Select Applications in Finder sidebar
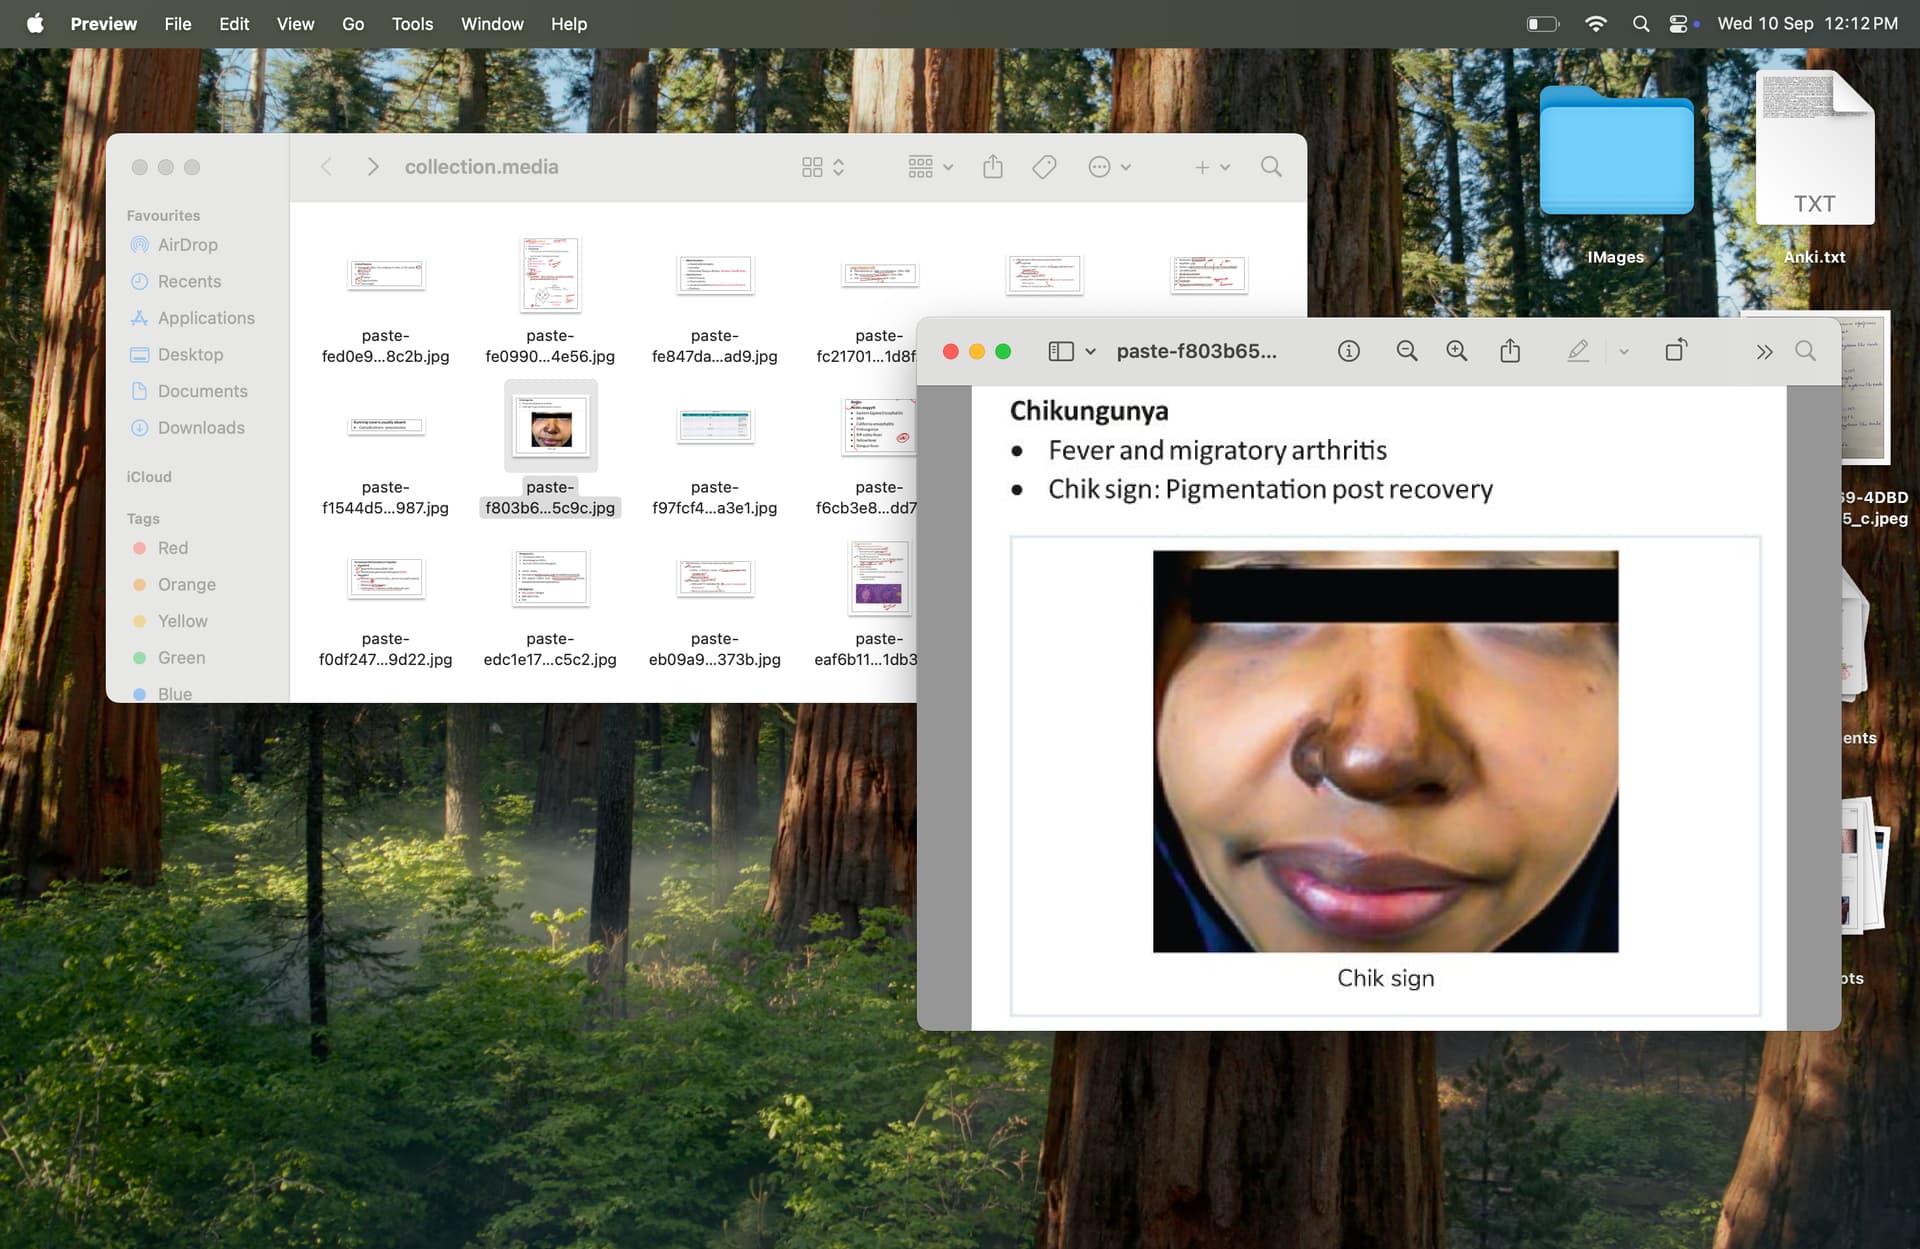1920x1249 pixels. point(205,318)
